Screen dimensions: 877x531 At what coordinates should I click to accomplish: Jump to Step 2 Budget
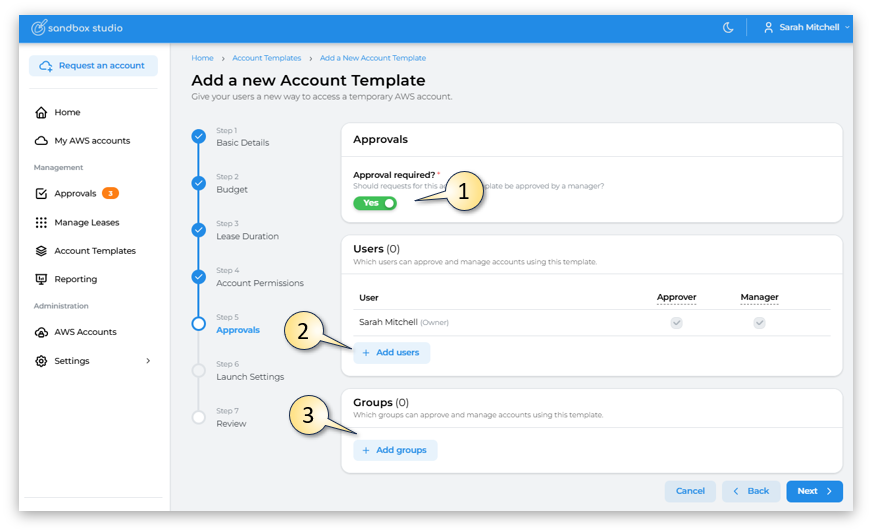(232, 189)
